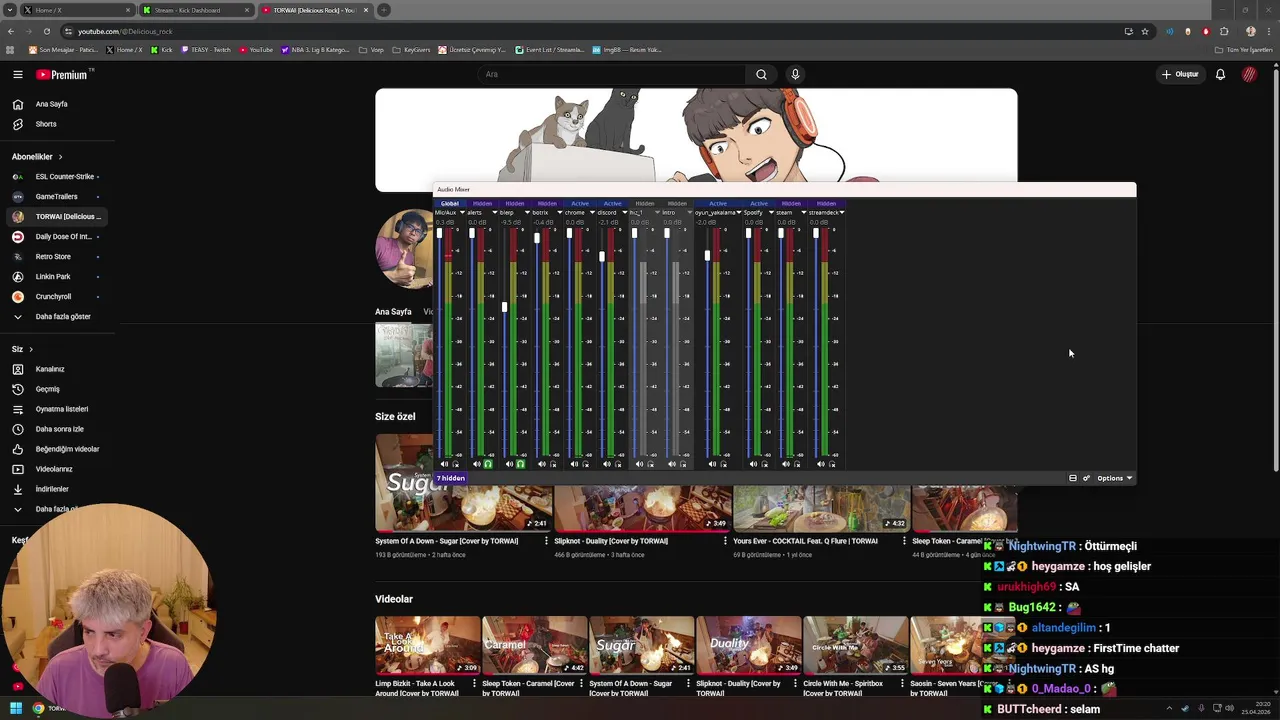
Task: Open the bleep channel dropdown arrow
Action: (x=528, y=212)
